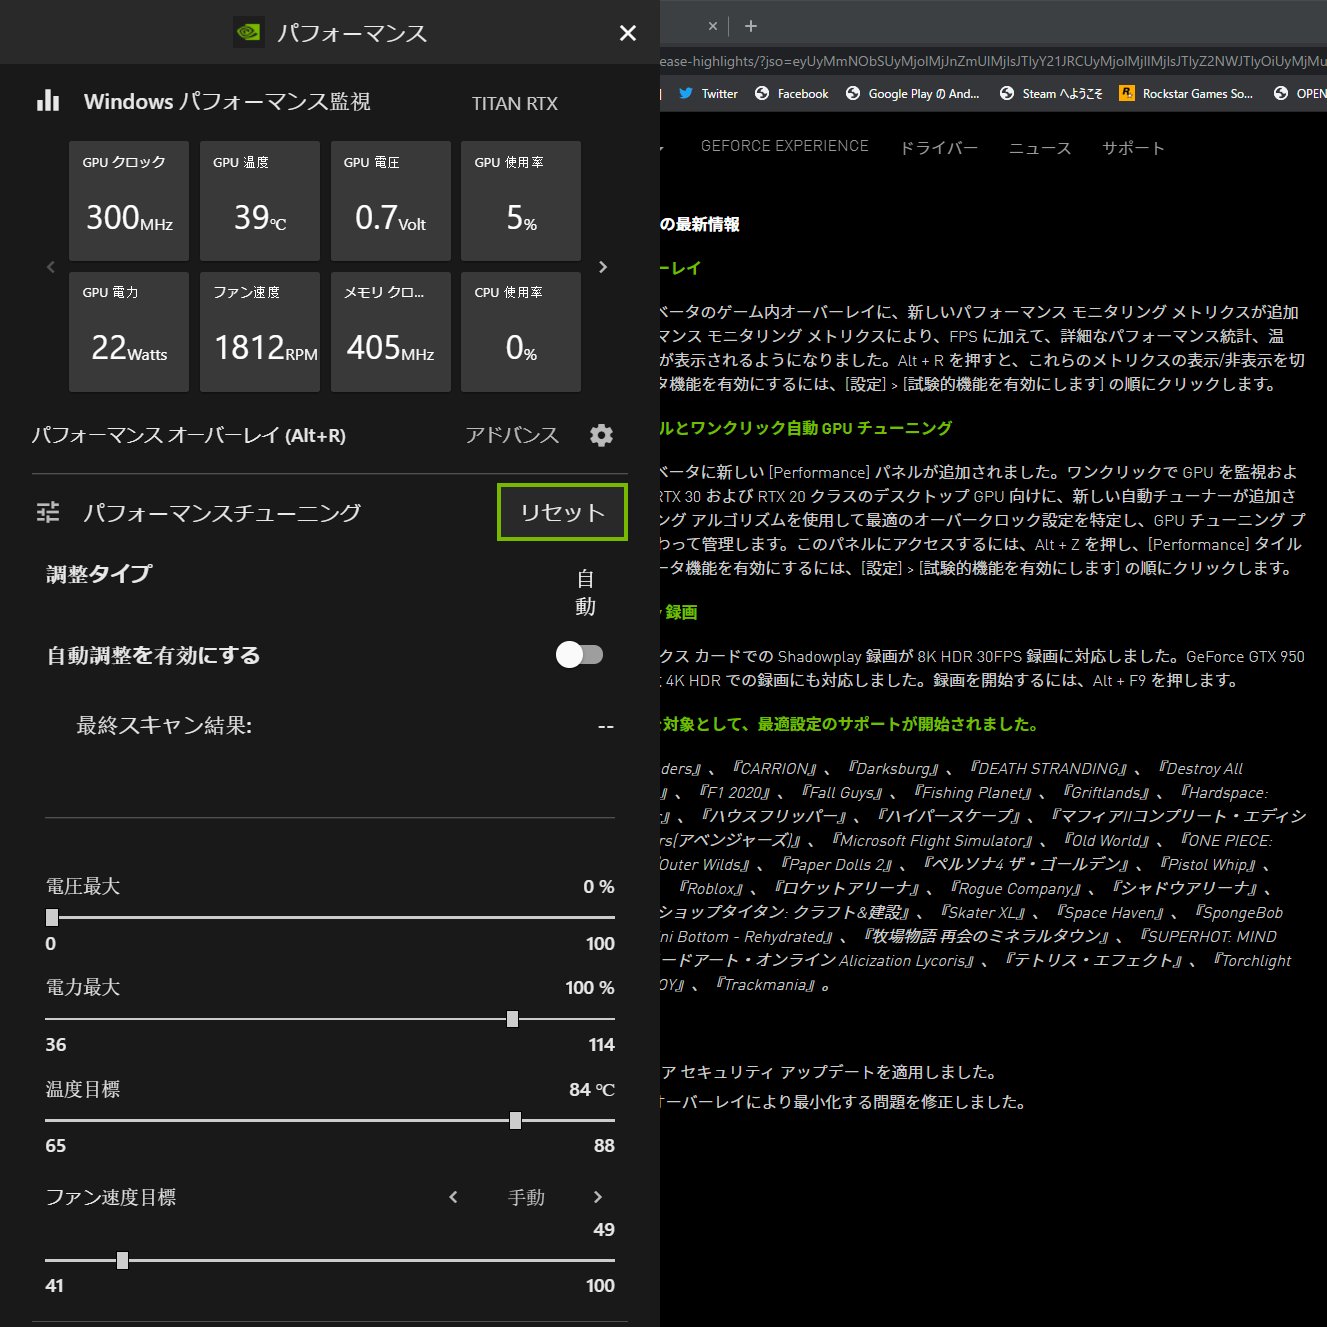Click the GPU 使用率 tile
Screen dimensions: 1327x1327
(x=521, y=201)
